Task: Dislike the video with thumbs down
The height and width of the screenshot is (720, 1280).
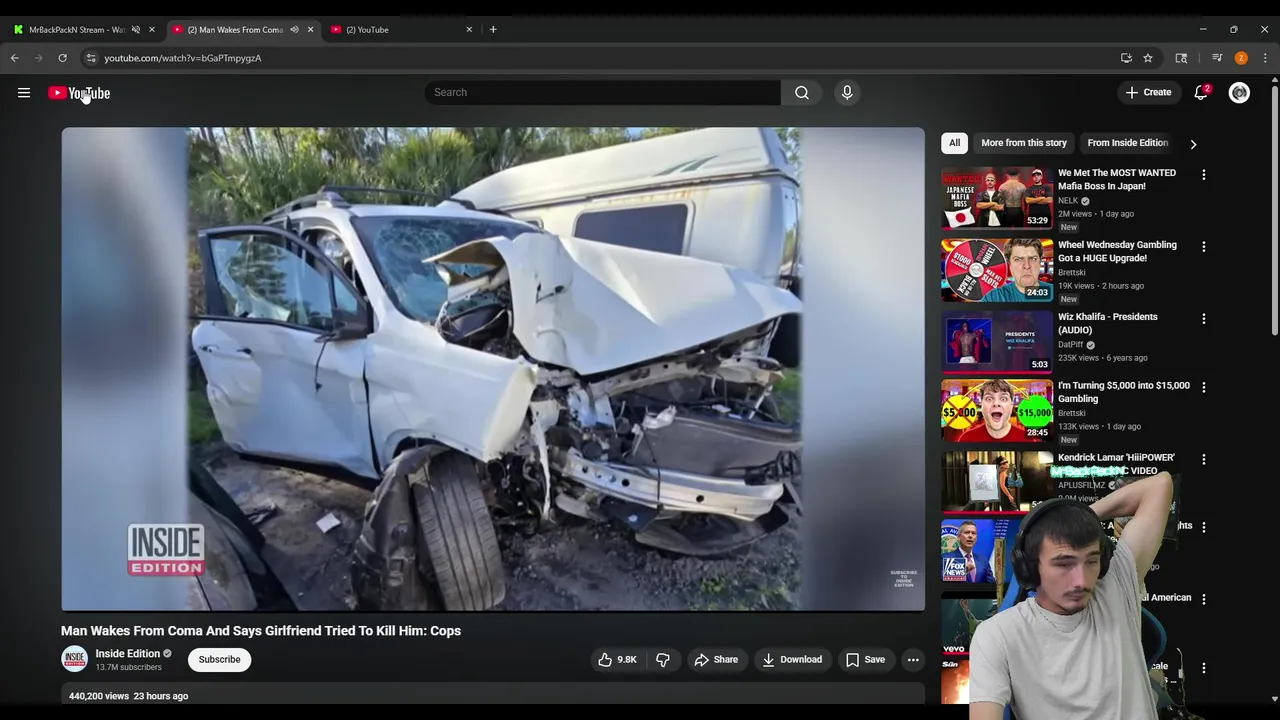Action: [x=663, y=660]
